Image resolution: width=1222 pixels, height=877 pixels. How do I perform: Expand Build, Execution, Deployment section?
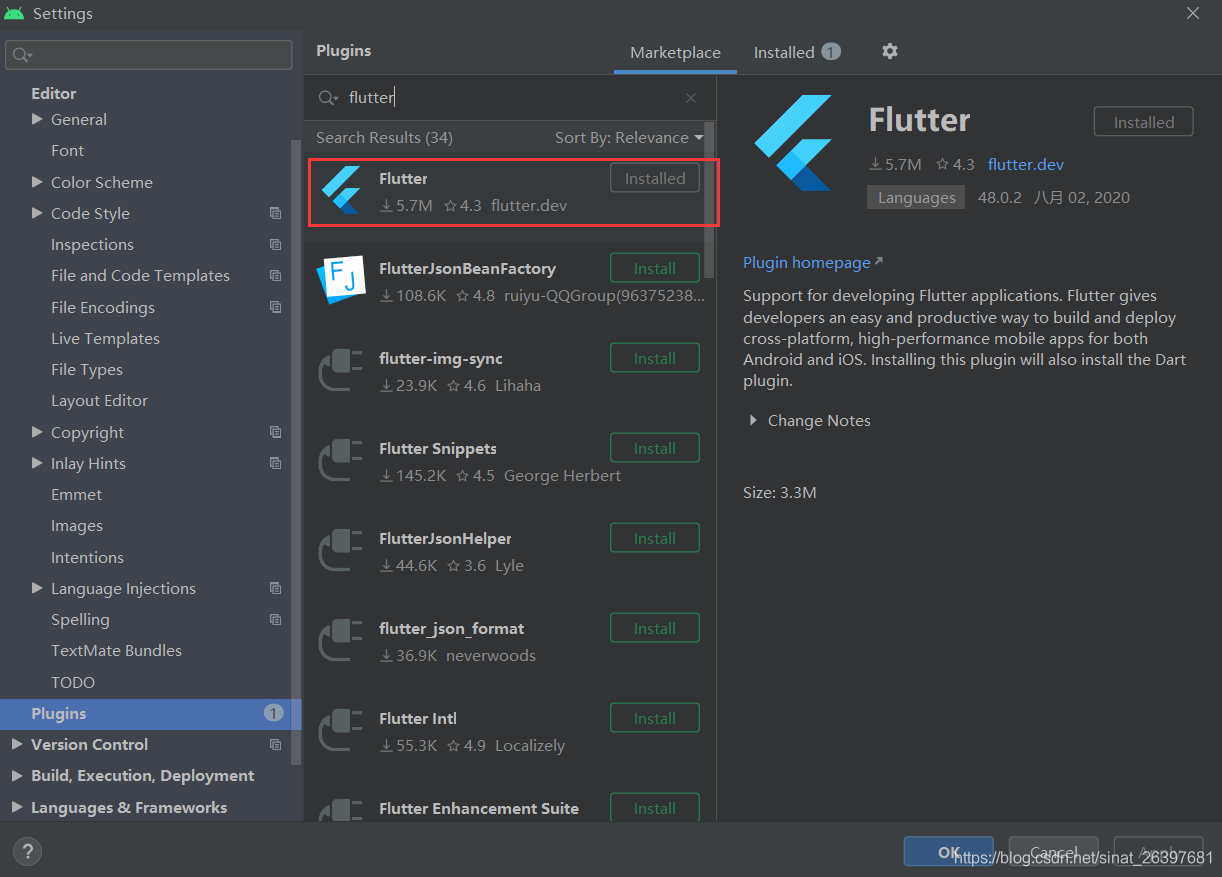coord(17,775)
